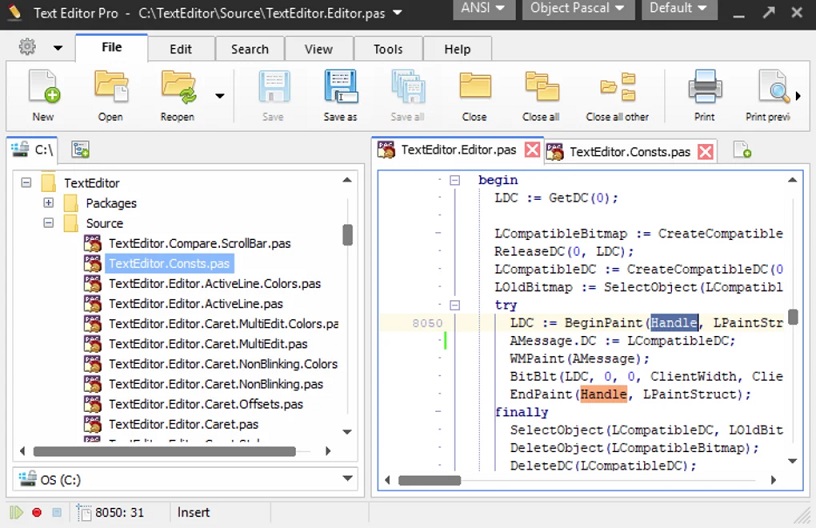Select the C:\ directory tab
816x528 pixels.
pyautogui.click(x=33, y=150)
